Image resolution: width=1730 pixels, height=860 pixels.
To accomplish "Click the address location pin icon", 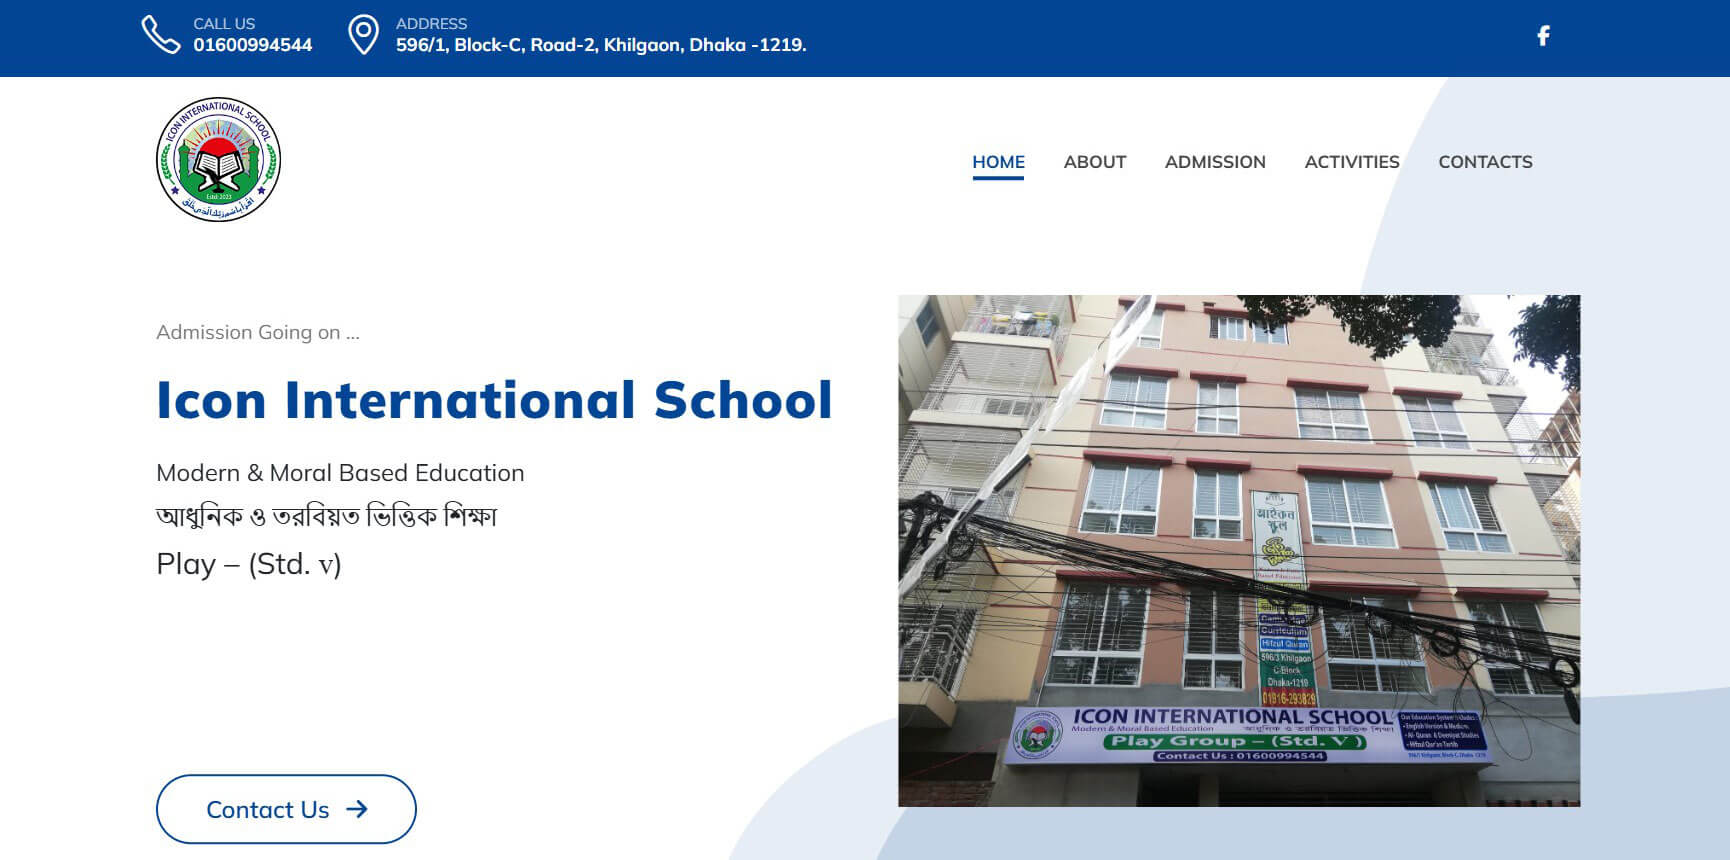I will (363, 34).
